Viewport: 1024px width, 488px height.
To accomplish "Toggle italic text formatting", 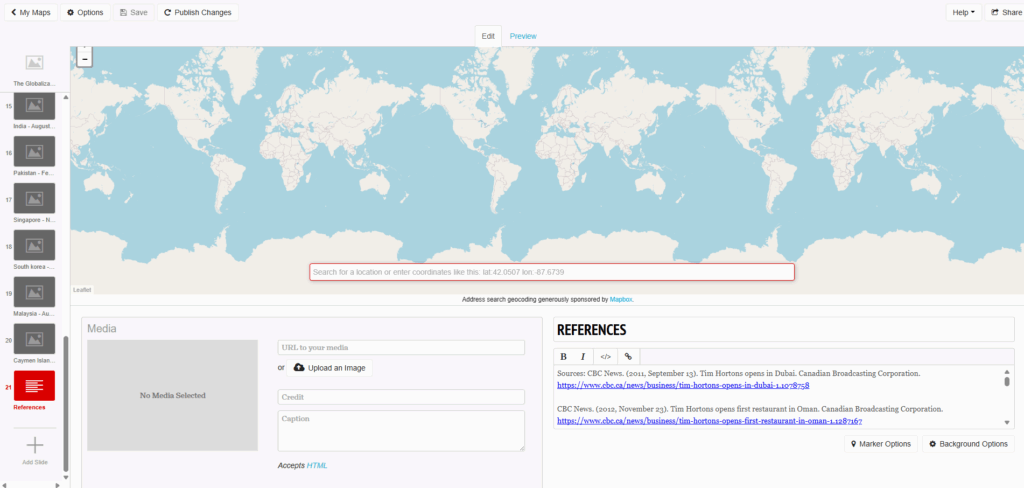I will pos(583,356).
